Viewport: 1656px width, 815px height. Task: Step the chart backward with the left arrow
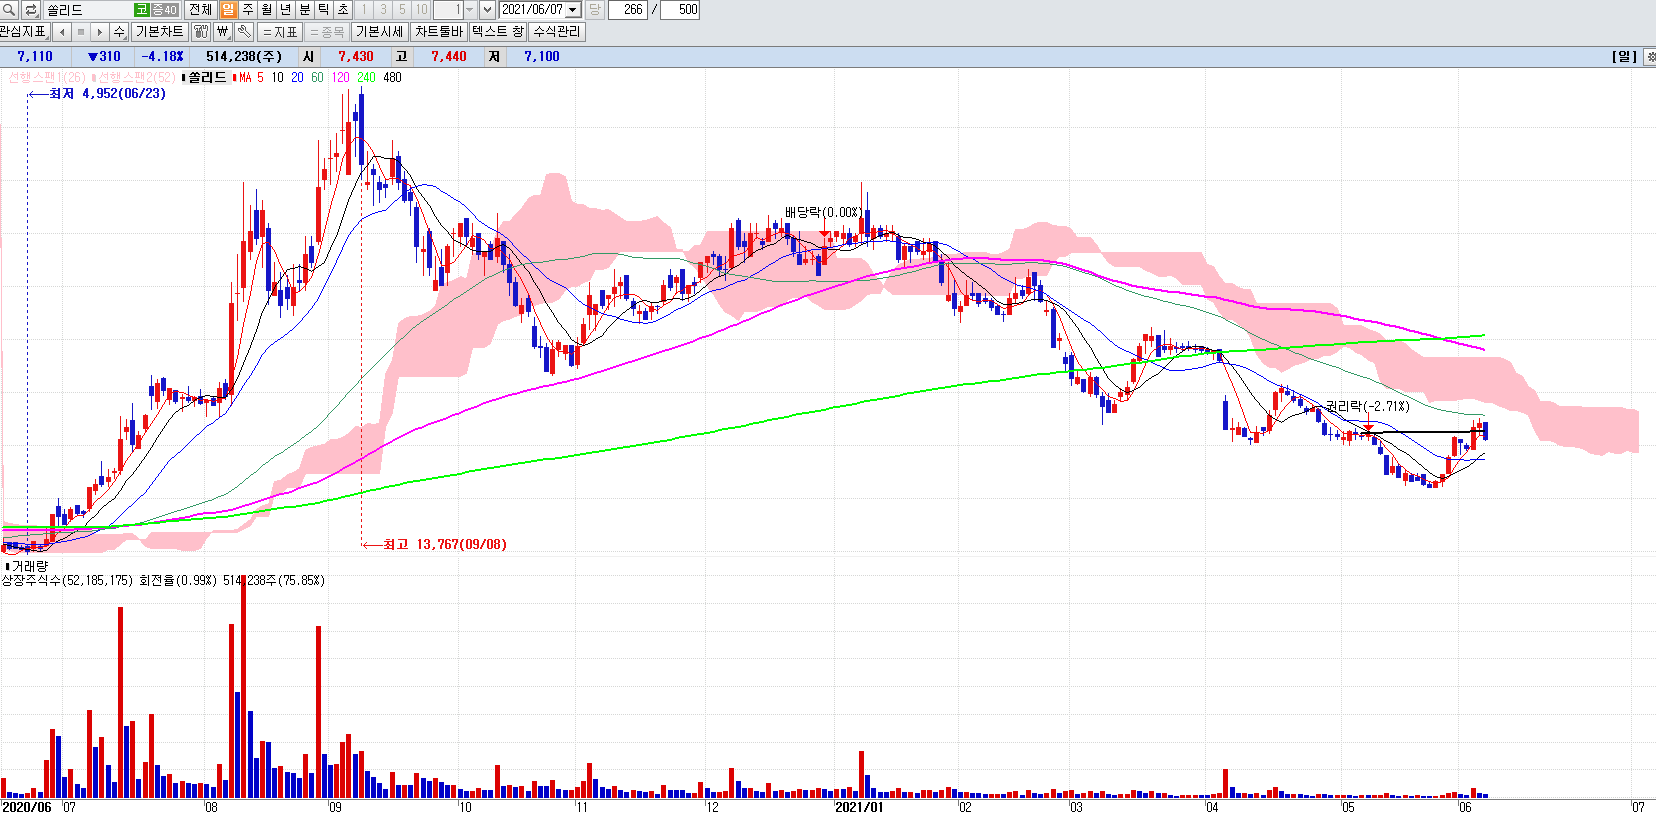pyautogui.click(x=62, y=32)
